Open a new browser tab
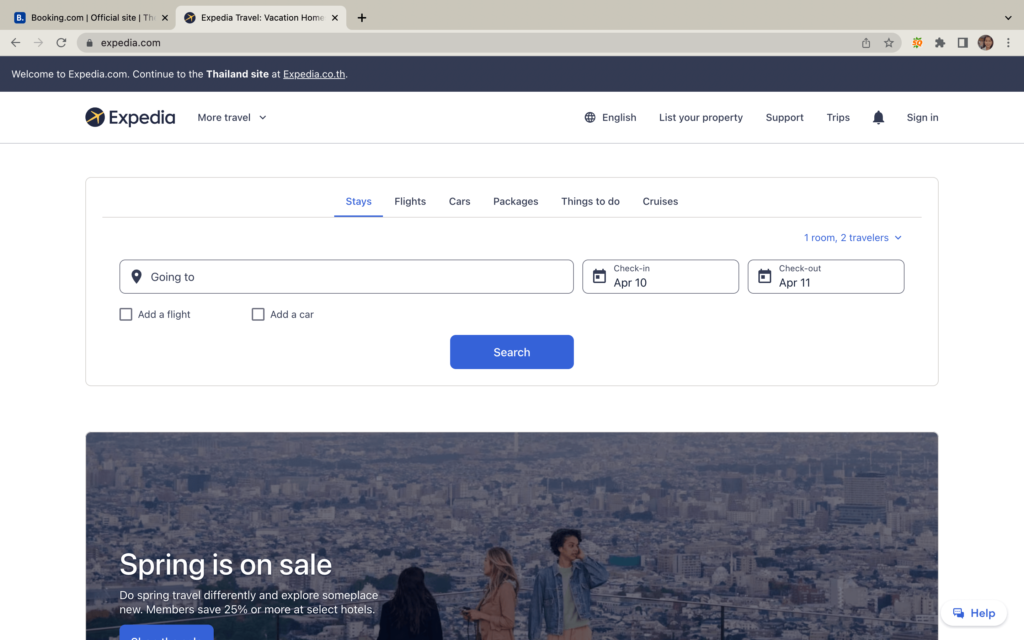 pos(362,18)
